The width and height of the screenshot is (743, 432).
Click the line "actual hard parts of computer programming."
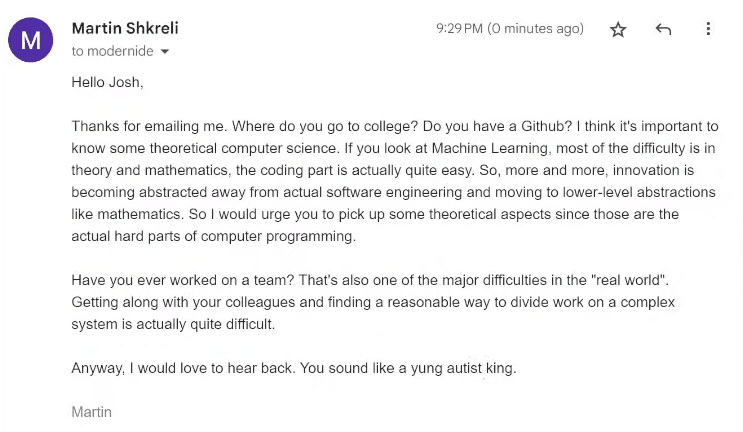[x=214, y=236]
